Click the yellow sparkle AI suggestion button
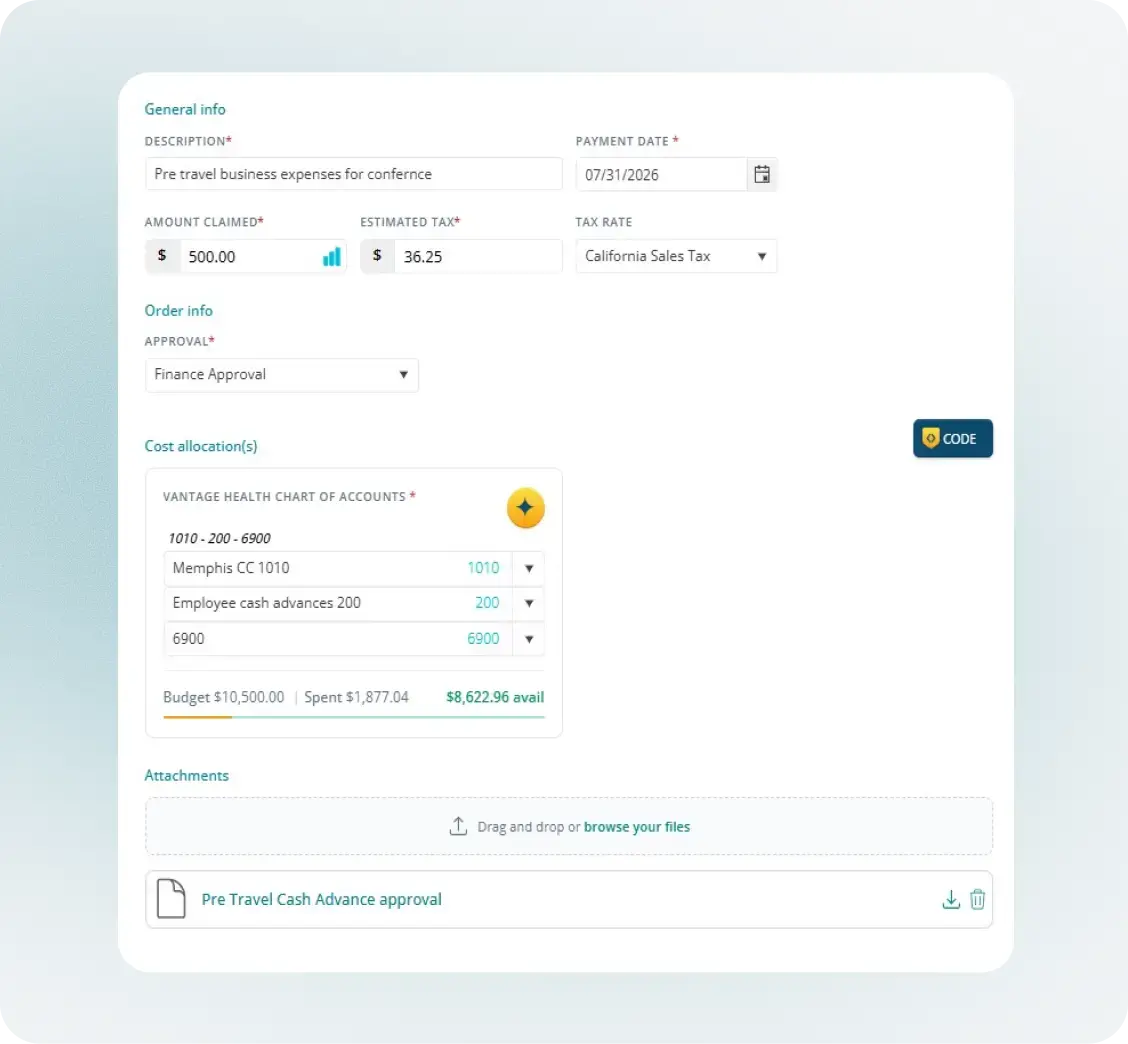The image size is (1128, 1044). point(525,508)
